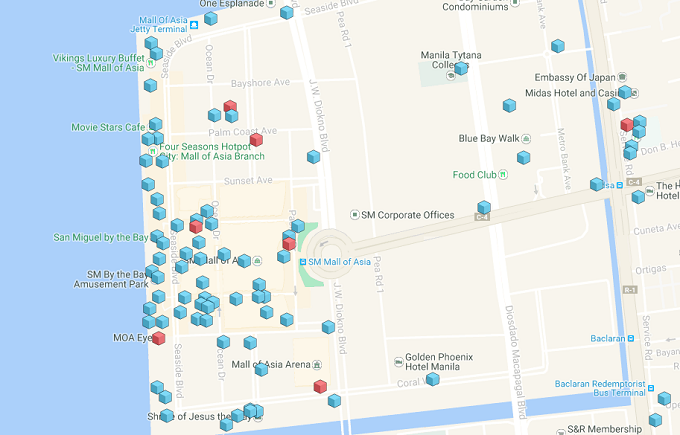
Task: Select the Ortigas street label
Action: (x=651, y=270)
